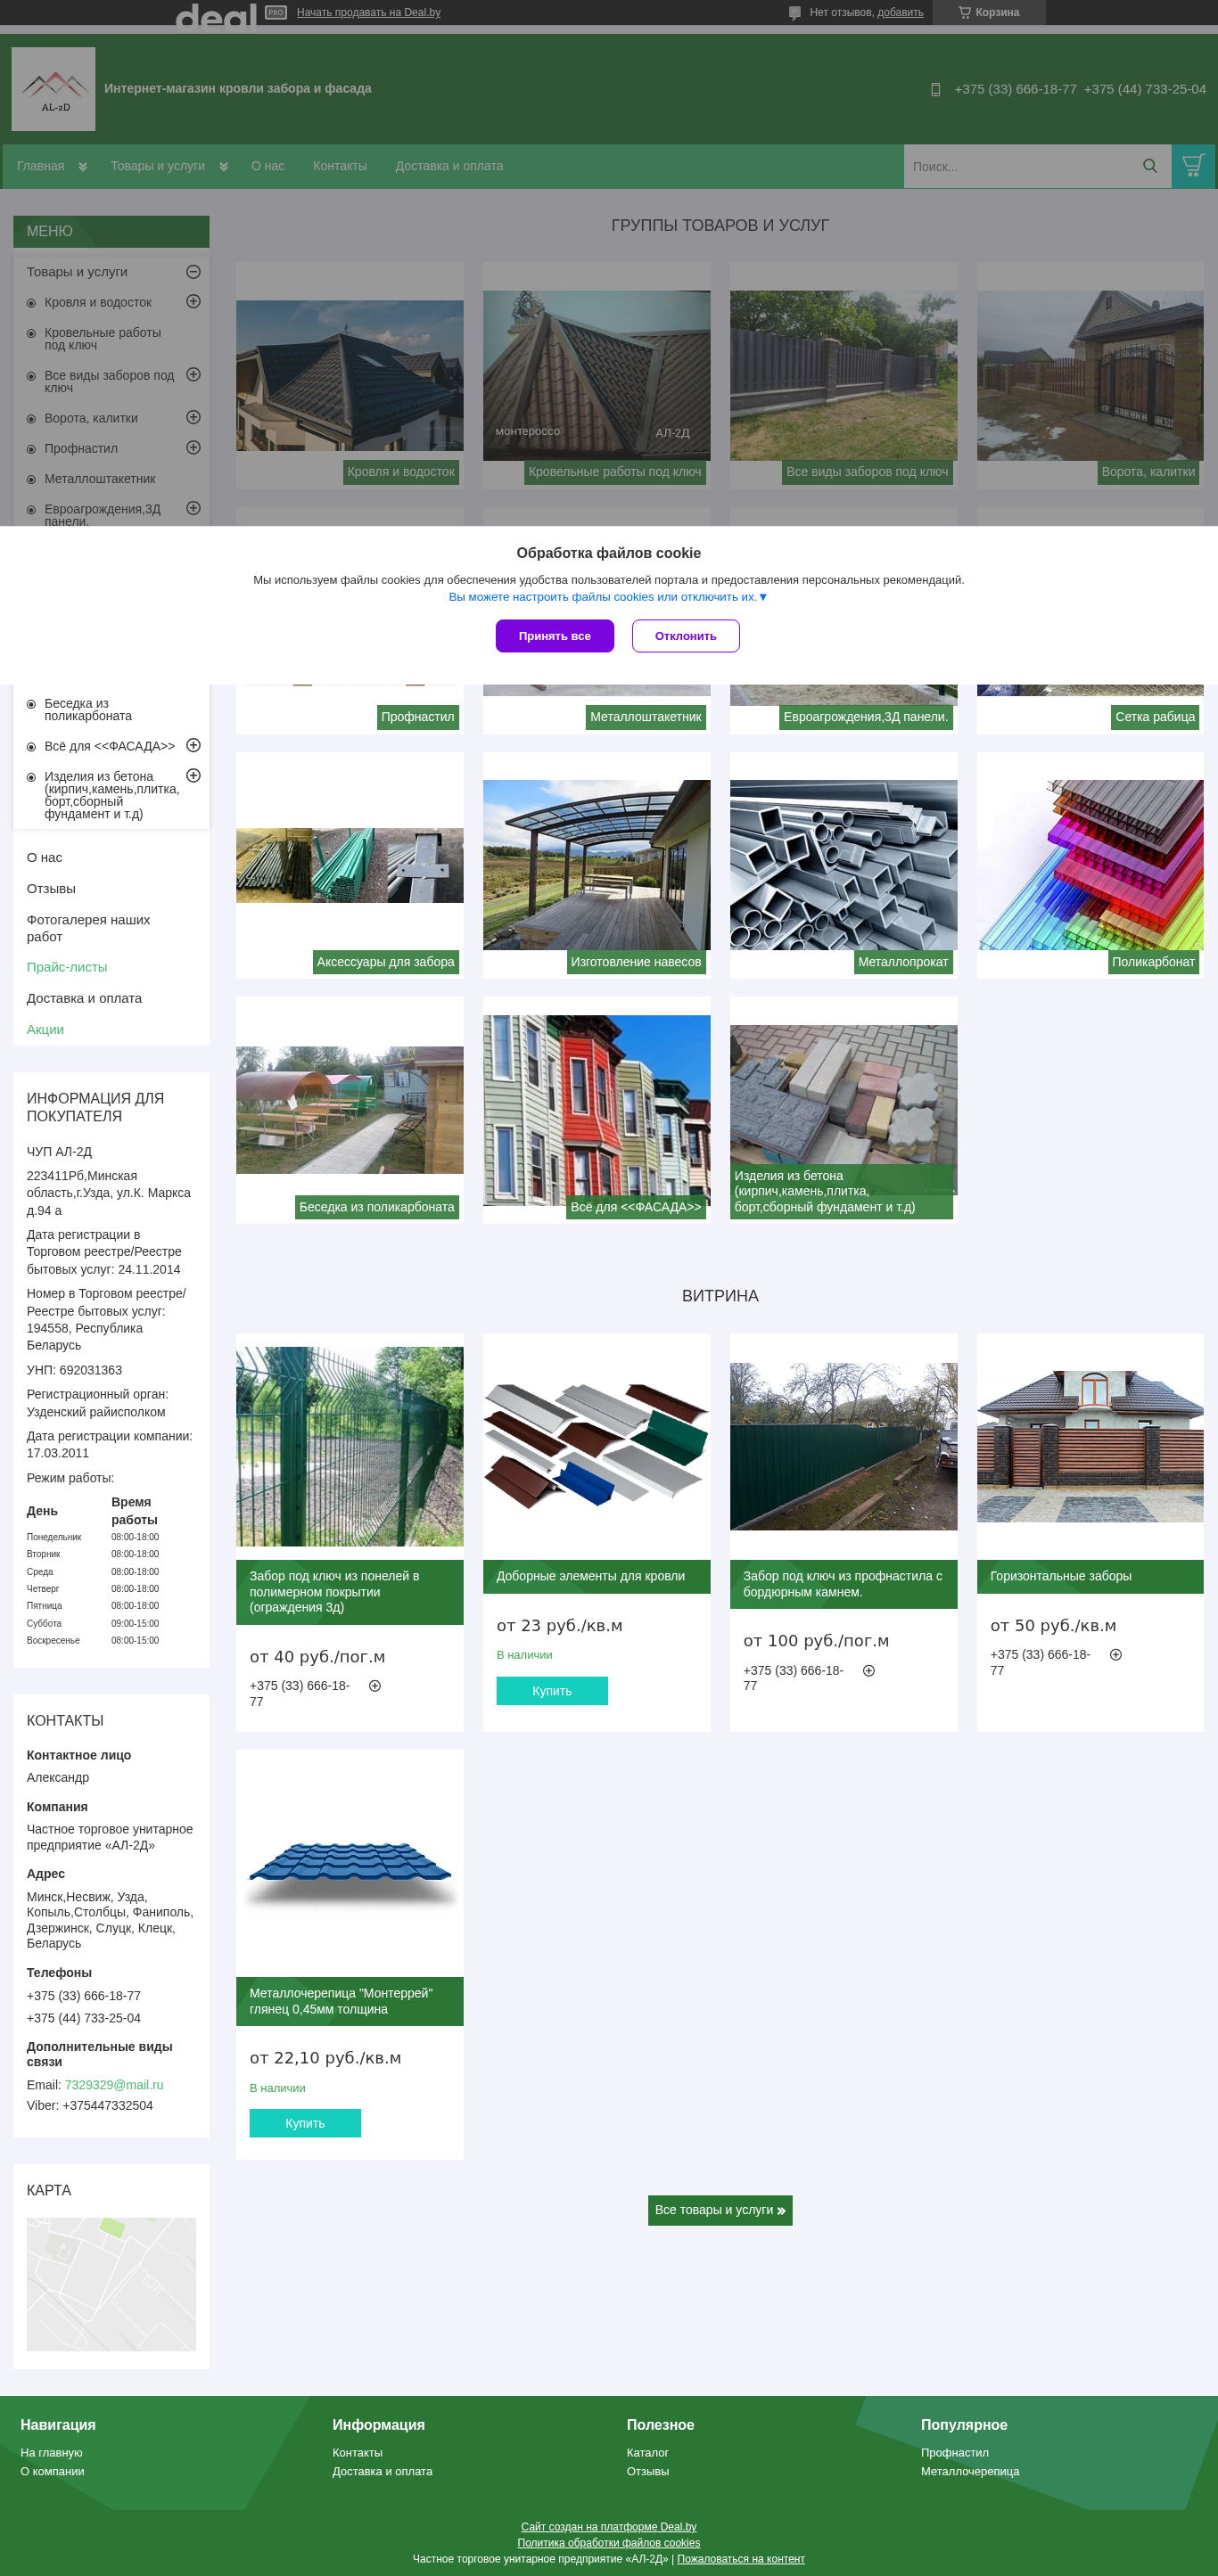Click the PRO badge icon in the top bar

(276, 12)
